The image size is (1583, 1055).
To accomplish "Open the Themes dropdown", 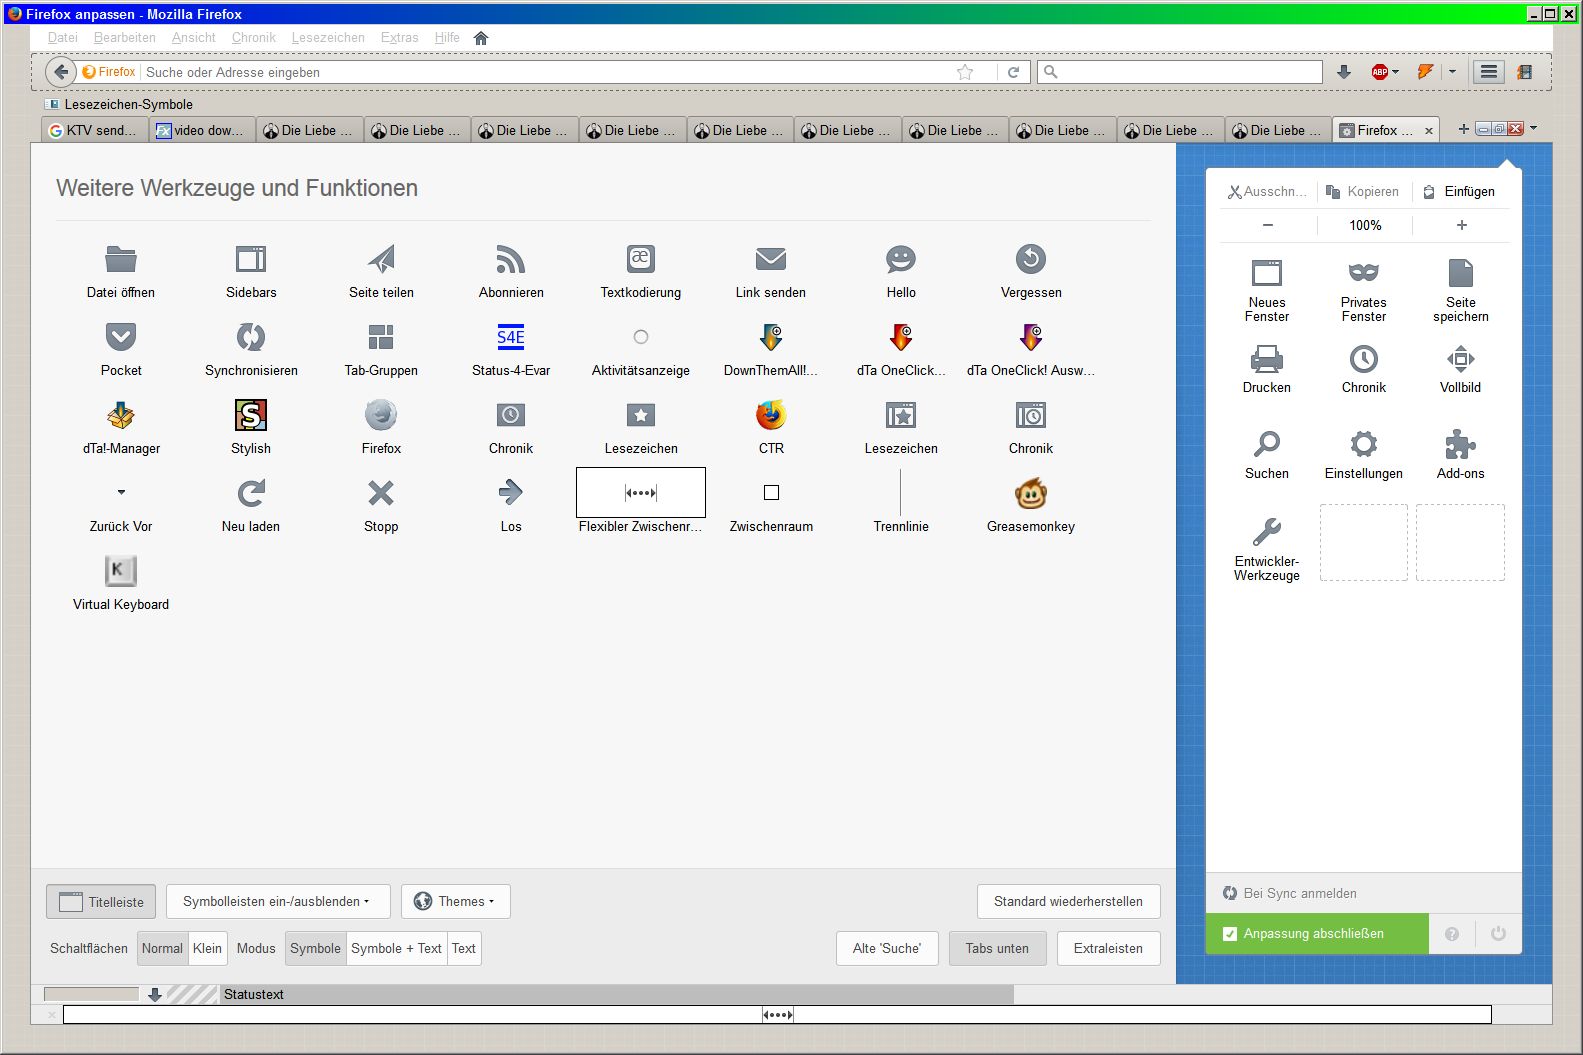I will point(456,902).
